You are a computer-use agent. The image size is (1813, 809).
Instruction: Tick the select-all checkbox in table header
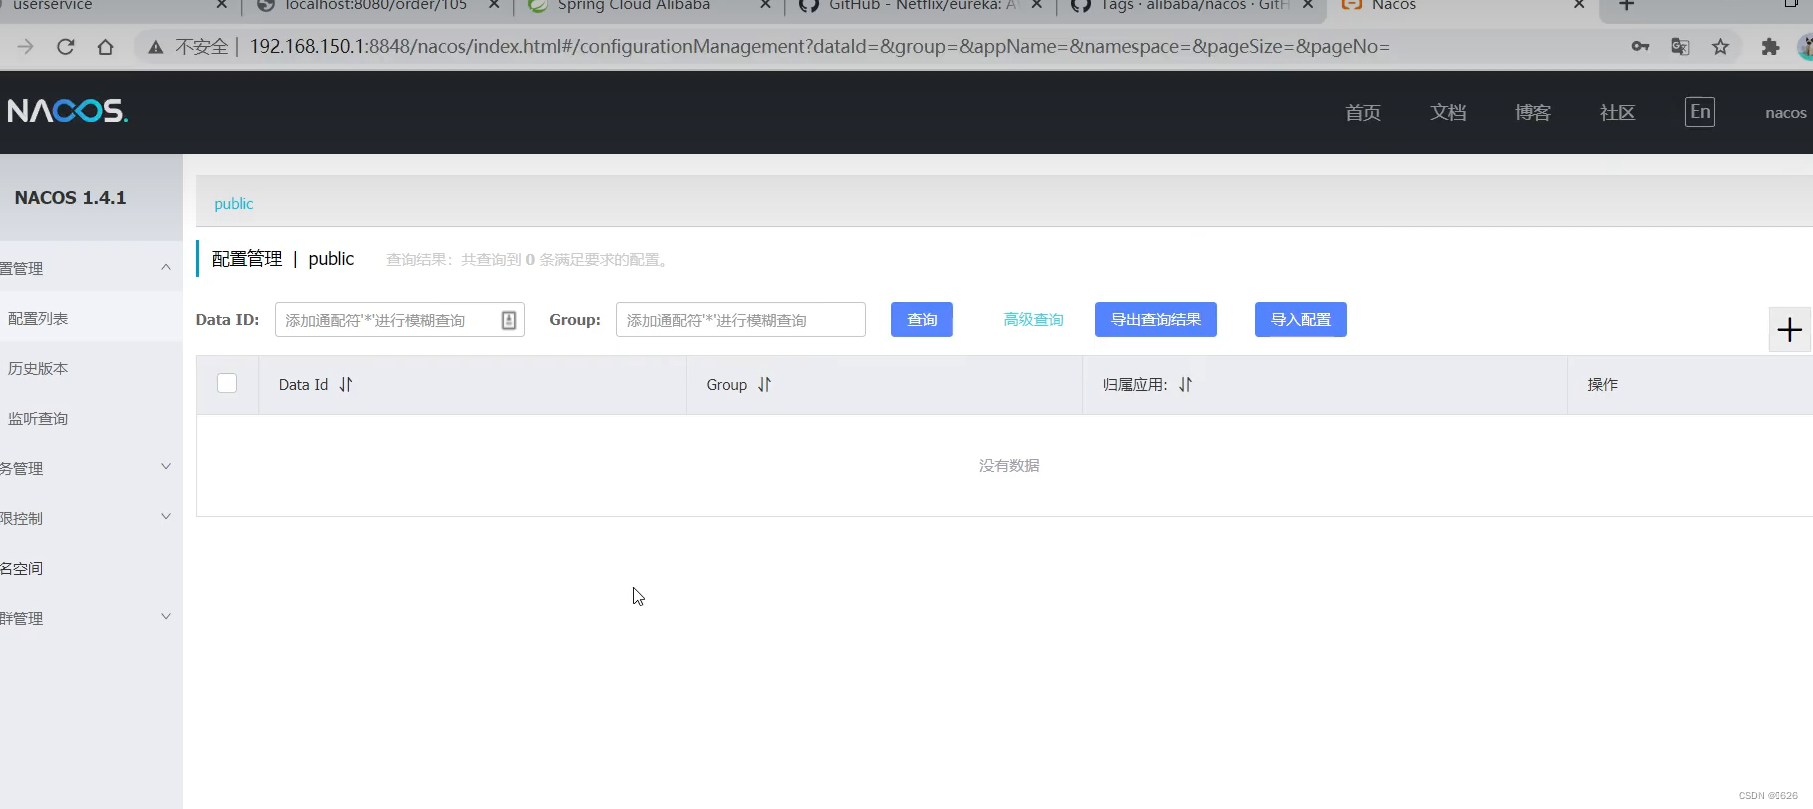point(227,383)
